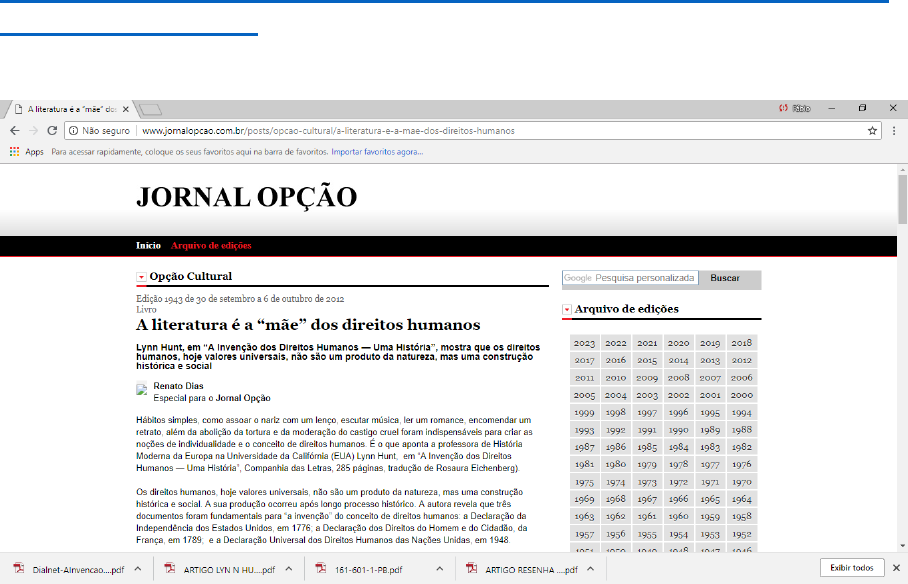Open Arquivo de edições in navigation bar
The width and height of the screenshot is (908, 584).
coord(211,246)
